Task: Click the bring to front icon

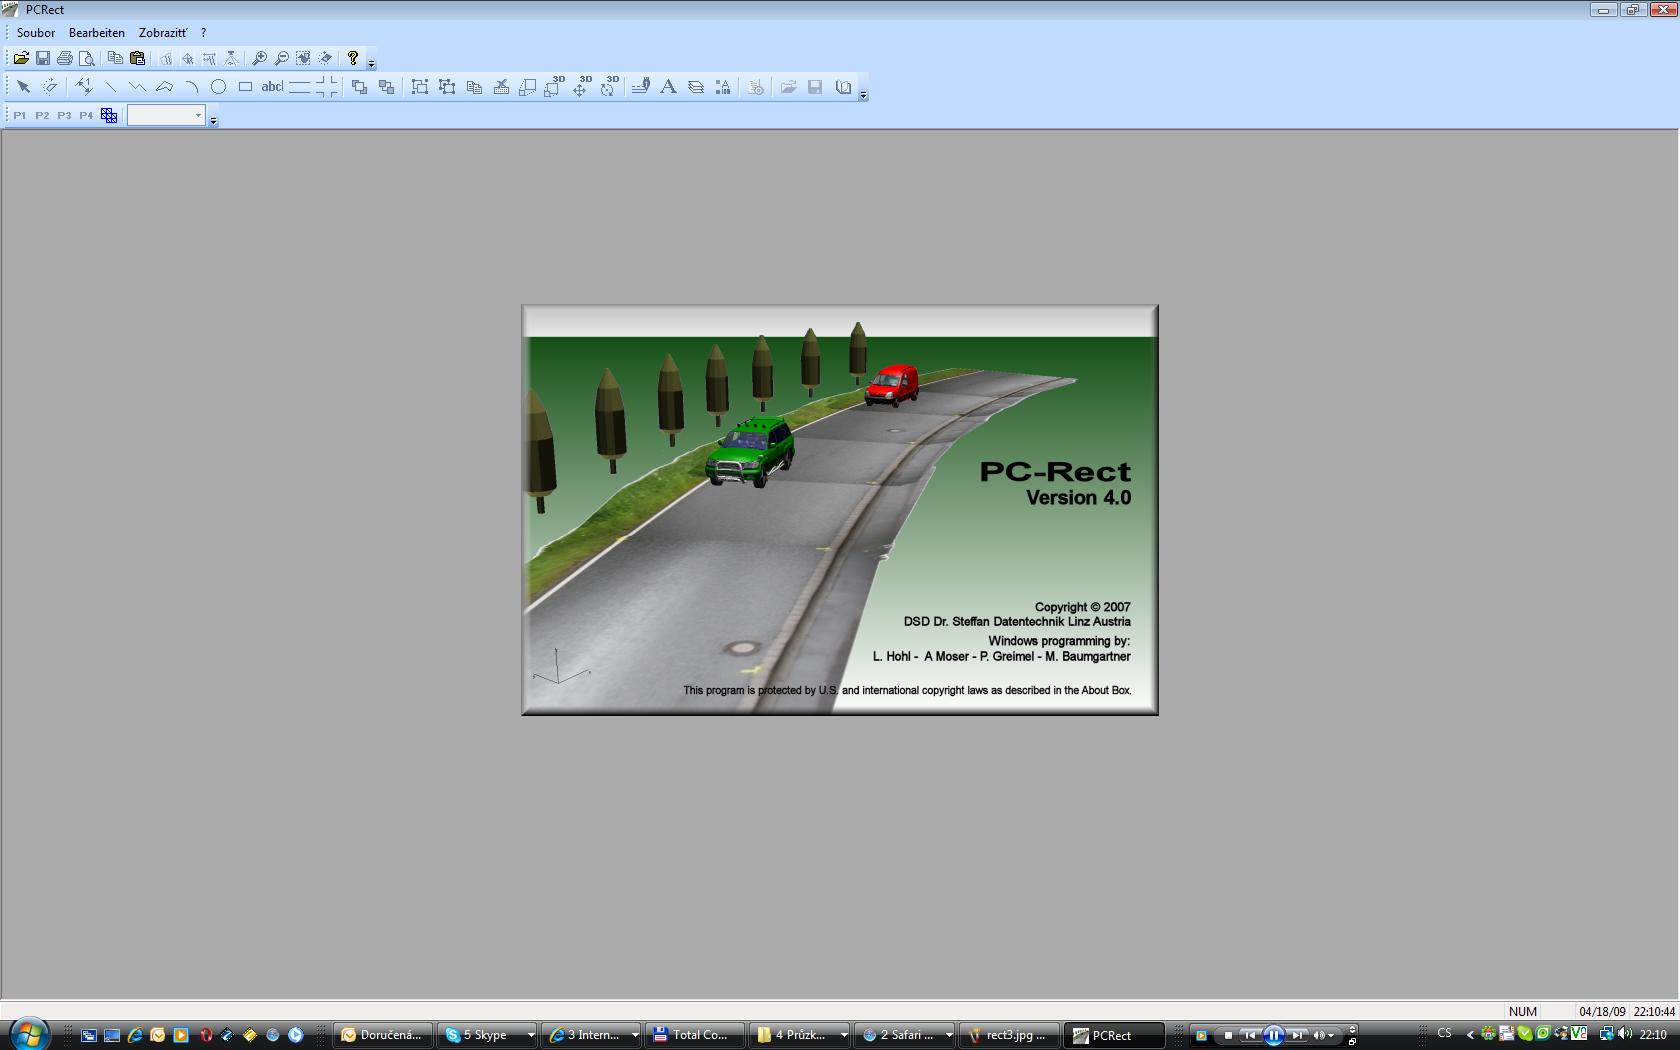Action: (x=359, y=87)
